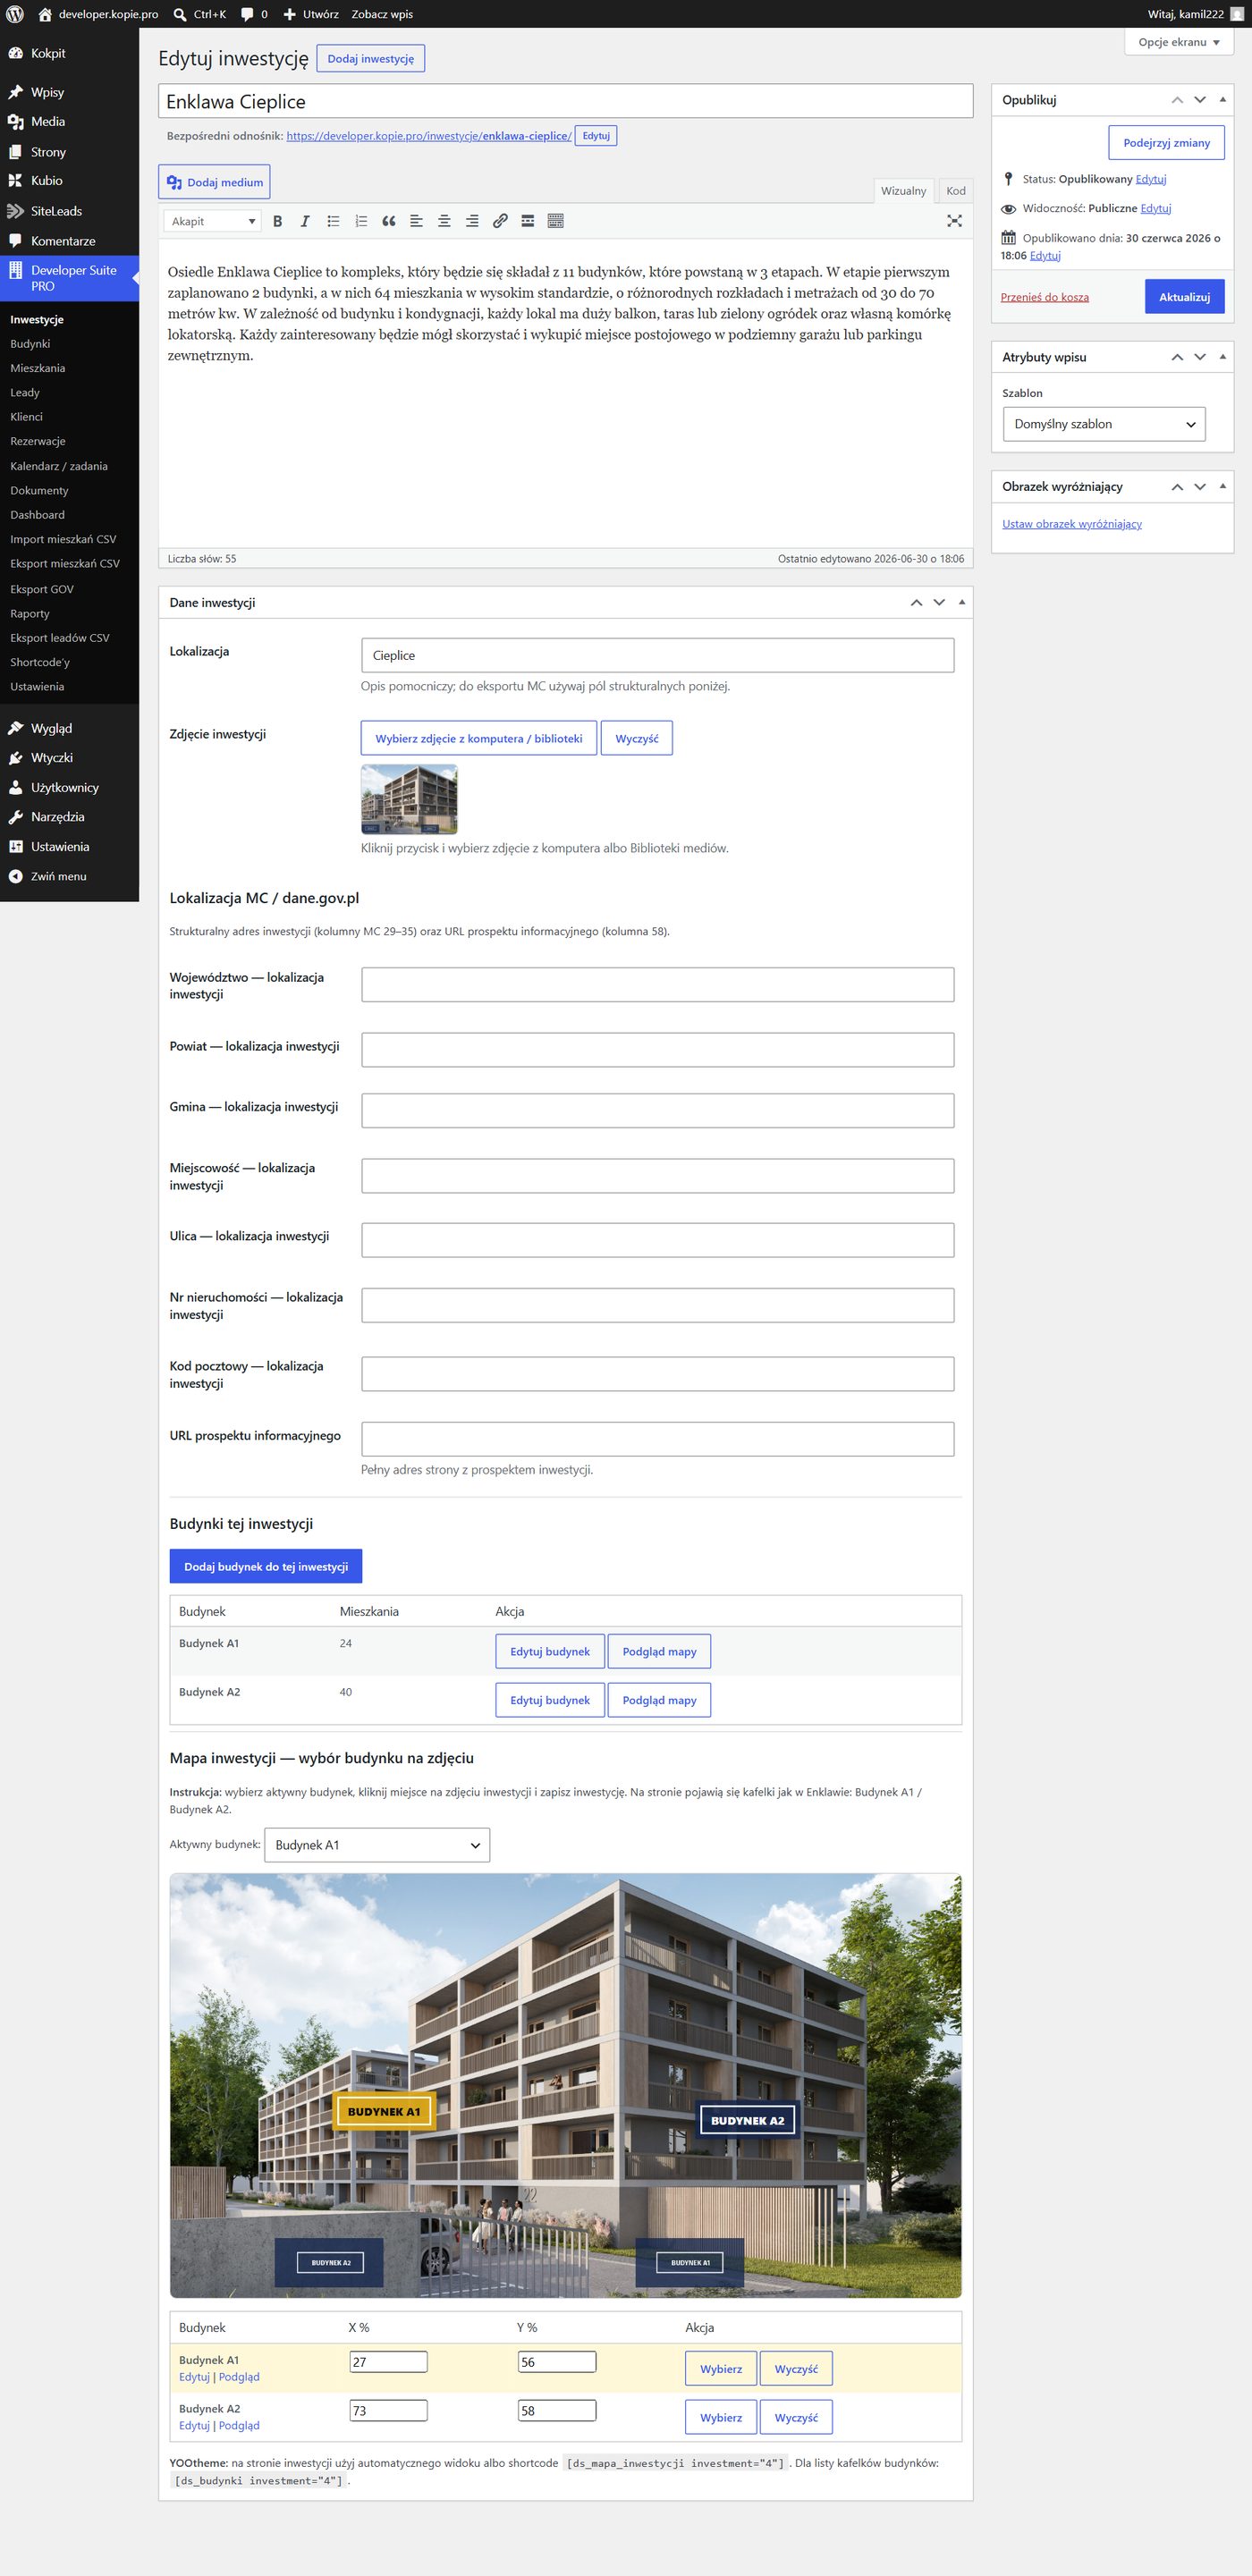
Task: Click Dodaj medium button
Action: coord(214,182)
